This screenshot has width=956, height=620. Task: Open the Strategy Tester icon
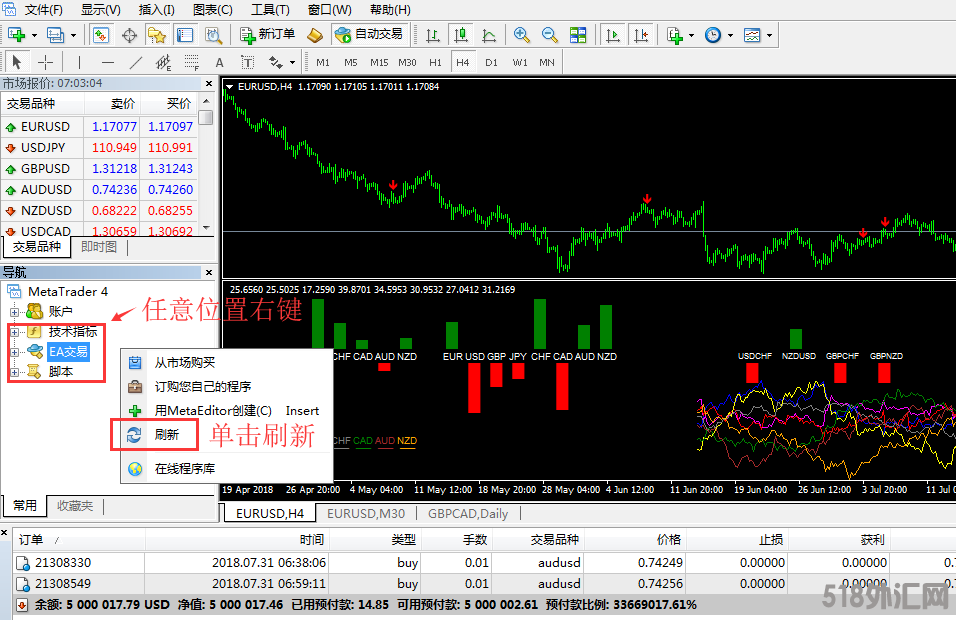pos(213,35)
